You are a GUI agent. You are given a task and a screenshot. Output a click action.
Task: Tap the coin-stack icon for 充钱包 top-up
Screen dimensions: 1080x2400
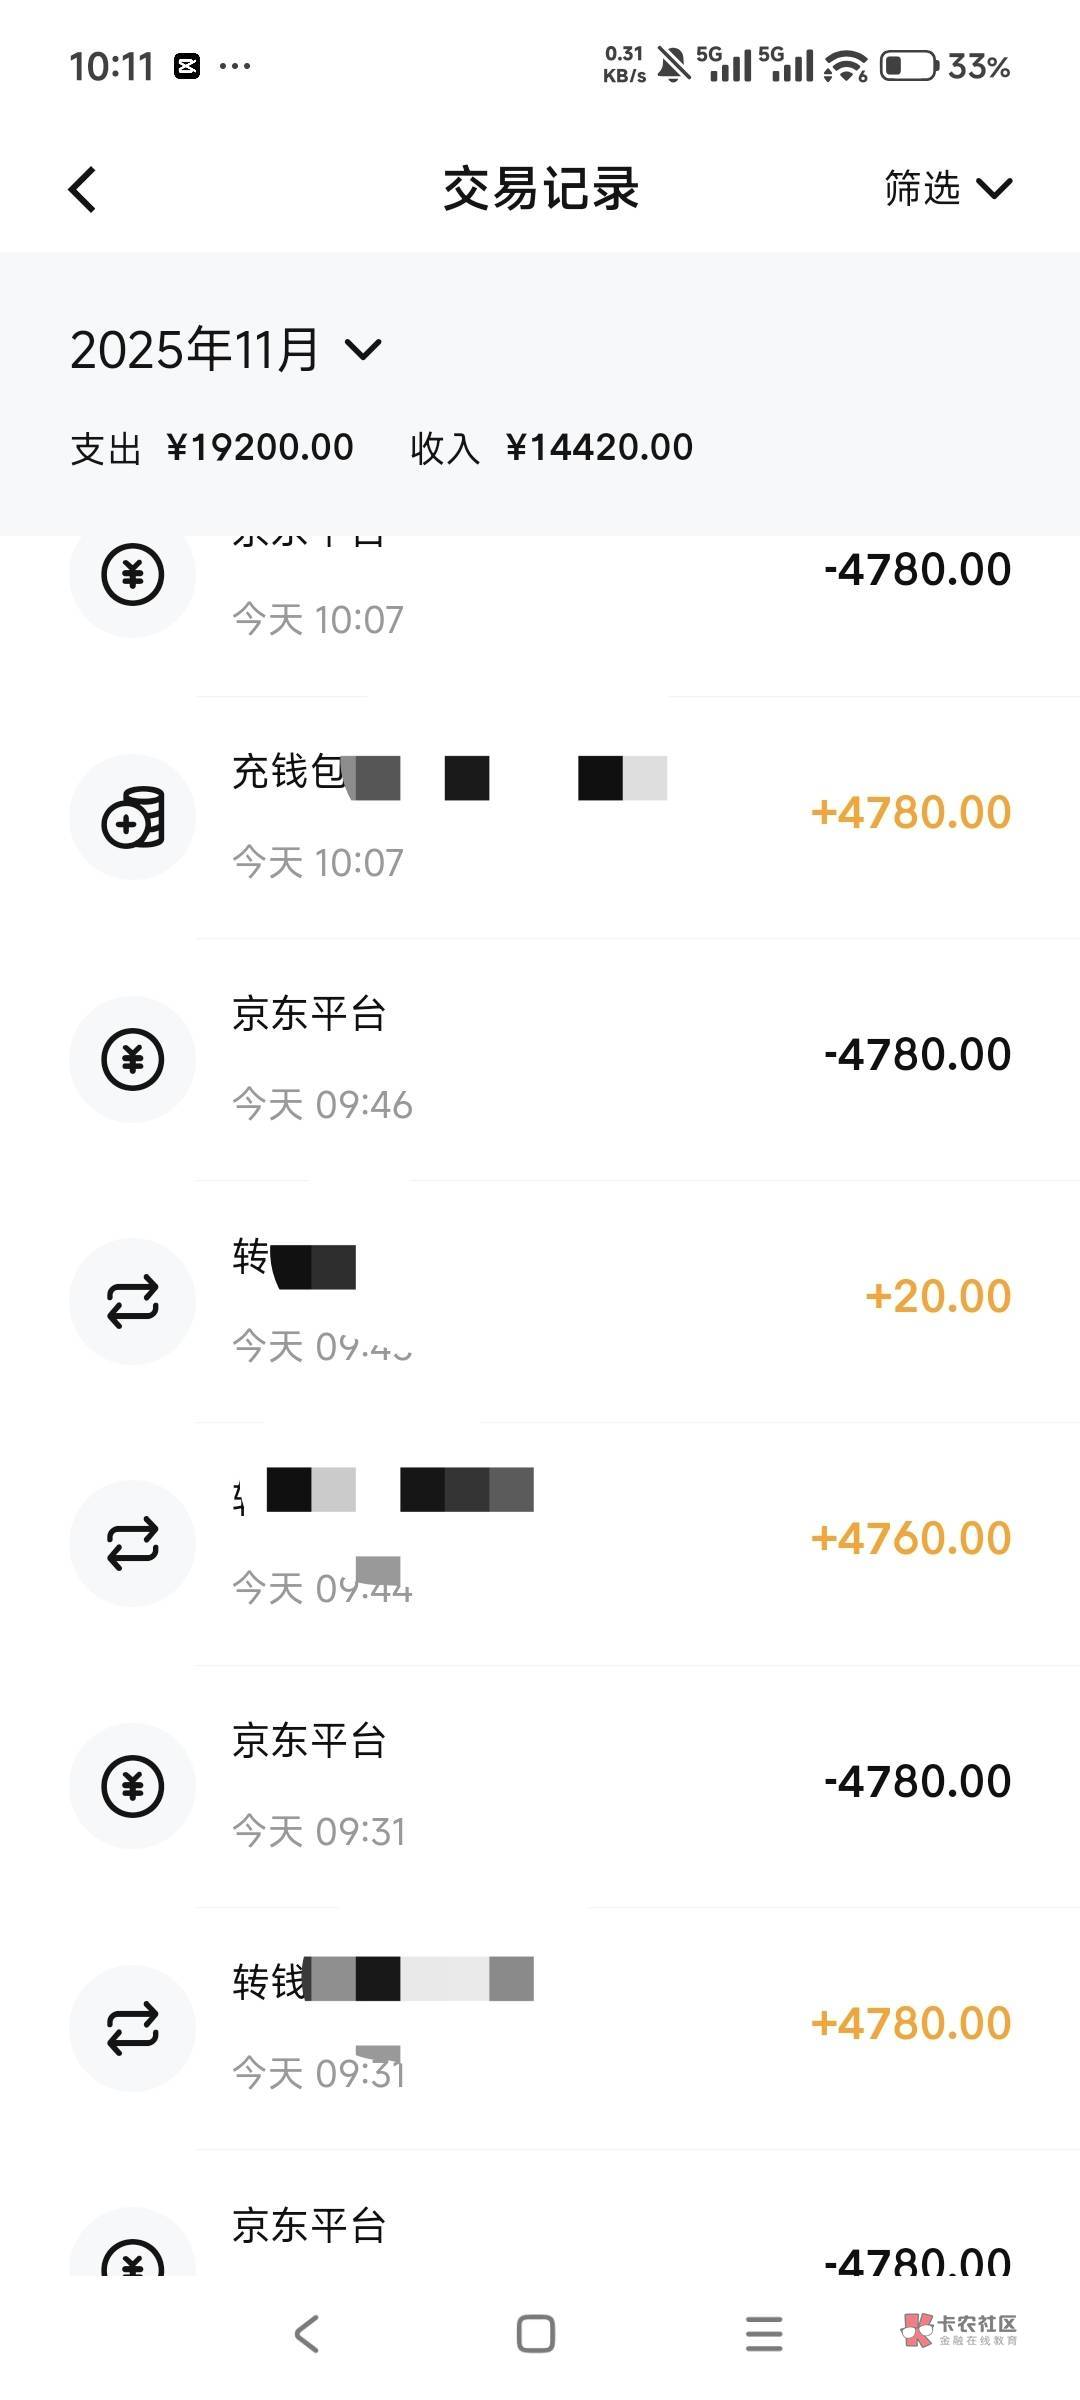click(133, 817)
